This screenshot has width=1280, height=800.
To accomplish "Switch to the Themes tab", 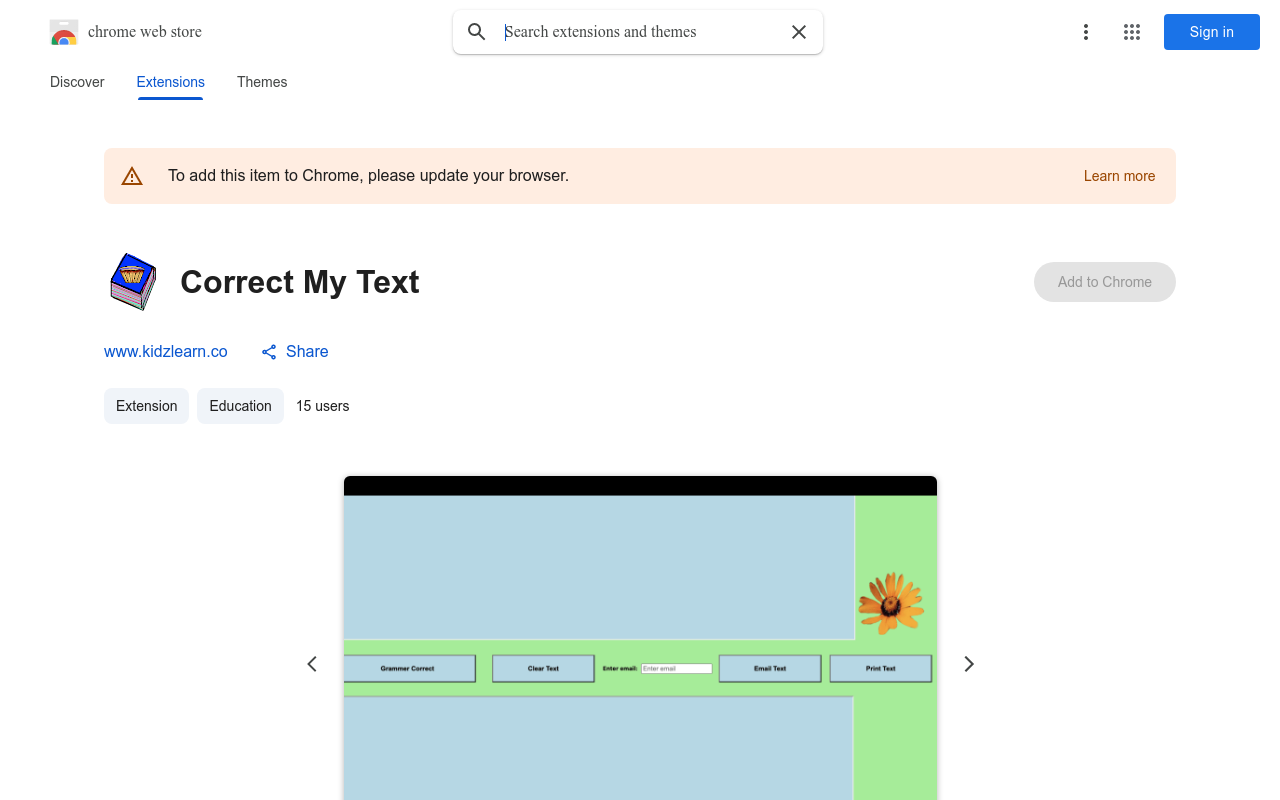I will [x=262, y=82].
